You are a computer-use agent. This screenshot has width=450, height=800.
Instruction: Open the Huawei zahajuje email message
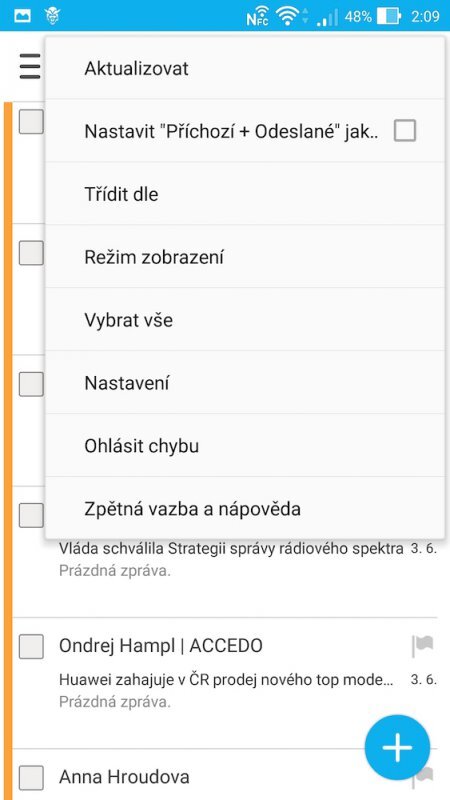pyautogui.click(x=227, y=680)
